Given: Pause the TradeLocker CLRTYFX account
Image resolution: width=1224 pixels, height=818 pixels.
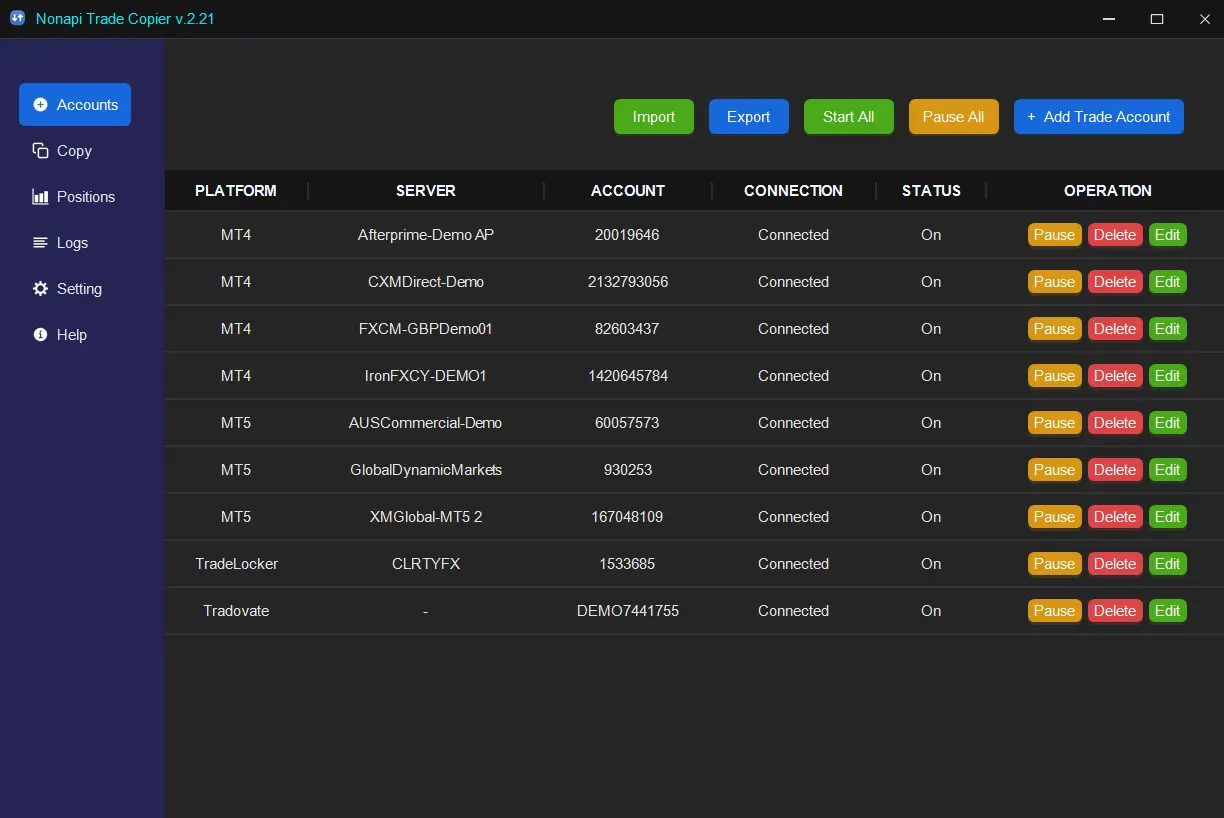Looking at the screenshot, I should 1054,564.
